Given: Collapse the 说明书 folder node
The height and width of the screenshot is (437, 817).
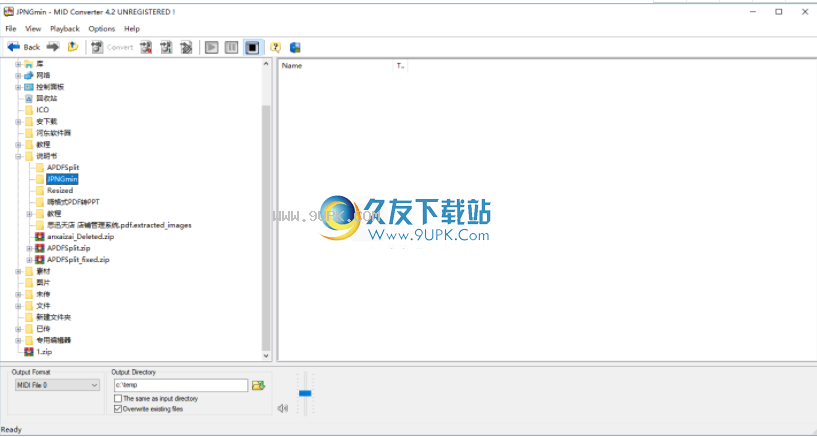Looking at the screenshot, I should click(x=18, y=156).
